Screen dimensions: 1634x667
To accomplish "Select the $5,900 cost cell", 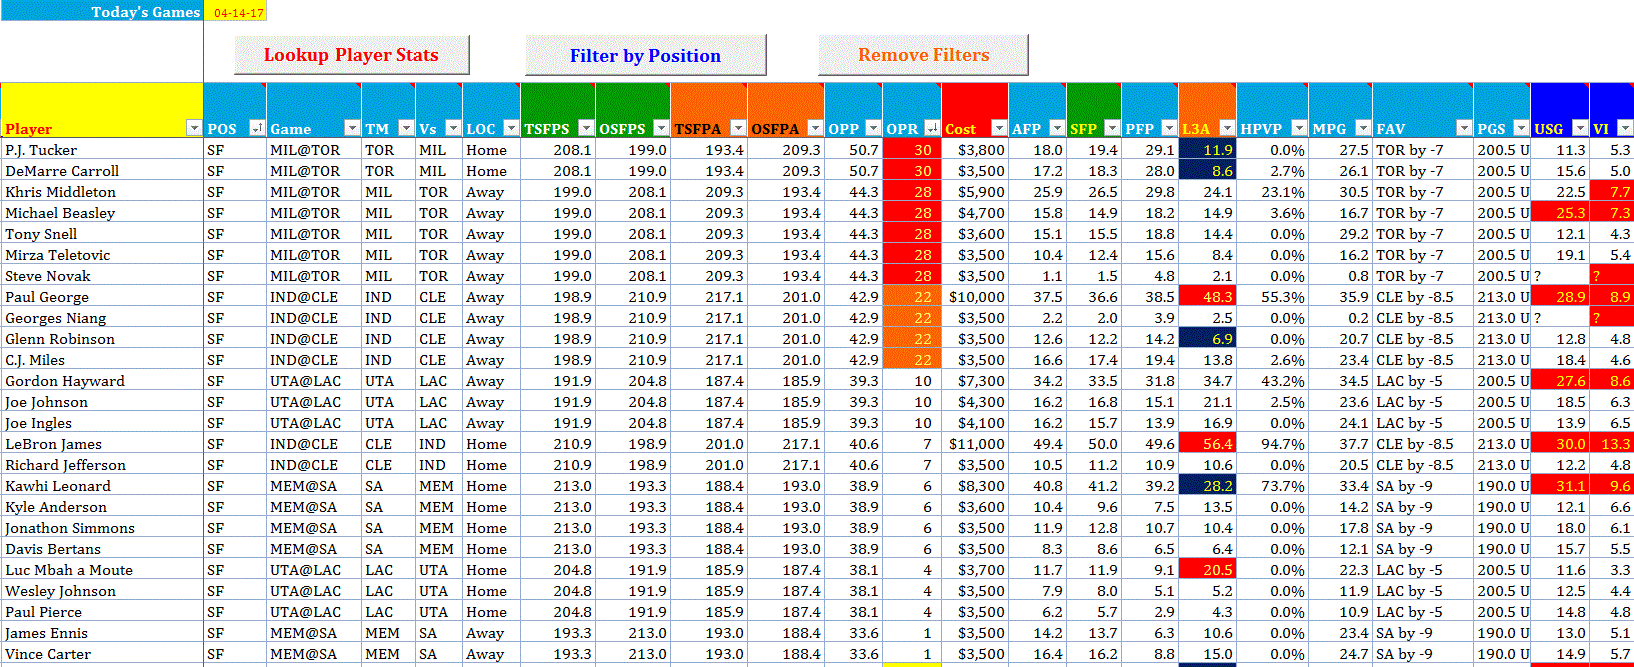I will coord(975,192).
